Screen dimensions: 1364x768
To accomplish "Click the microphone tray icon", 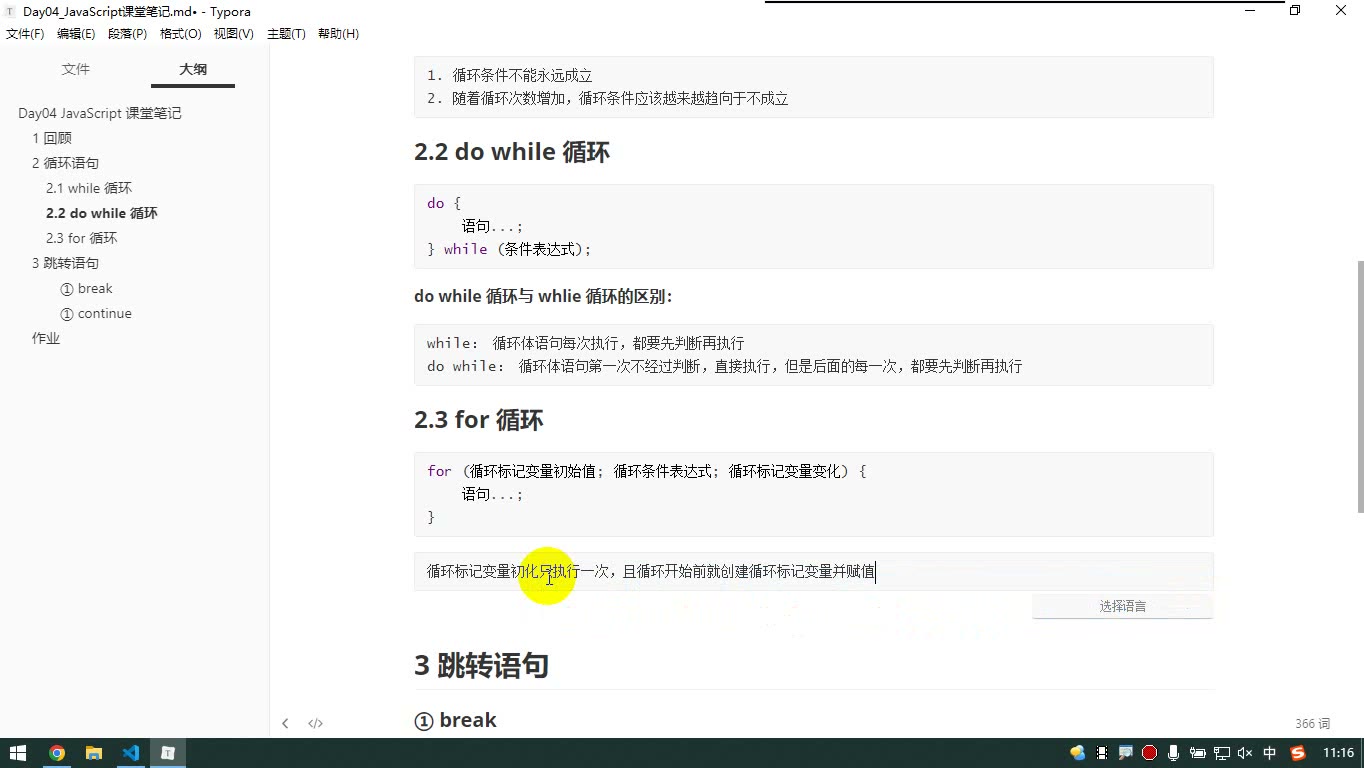I will point(1173,753).
